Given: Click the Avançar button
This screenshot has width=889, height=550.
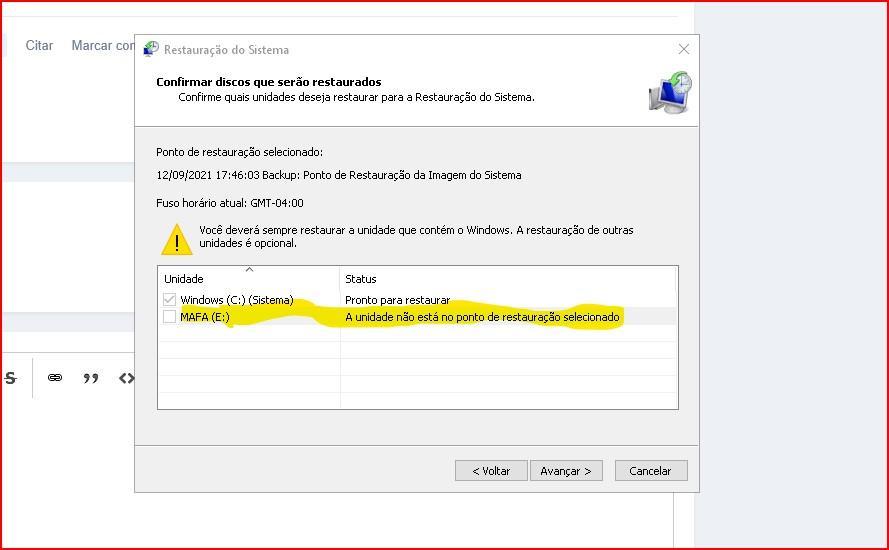Looking at the screenshot, I should click(x=566, y=471).
